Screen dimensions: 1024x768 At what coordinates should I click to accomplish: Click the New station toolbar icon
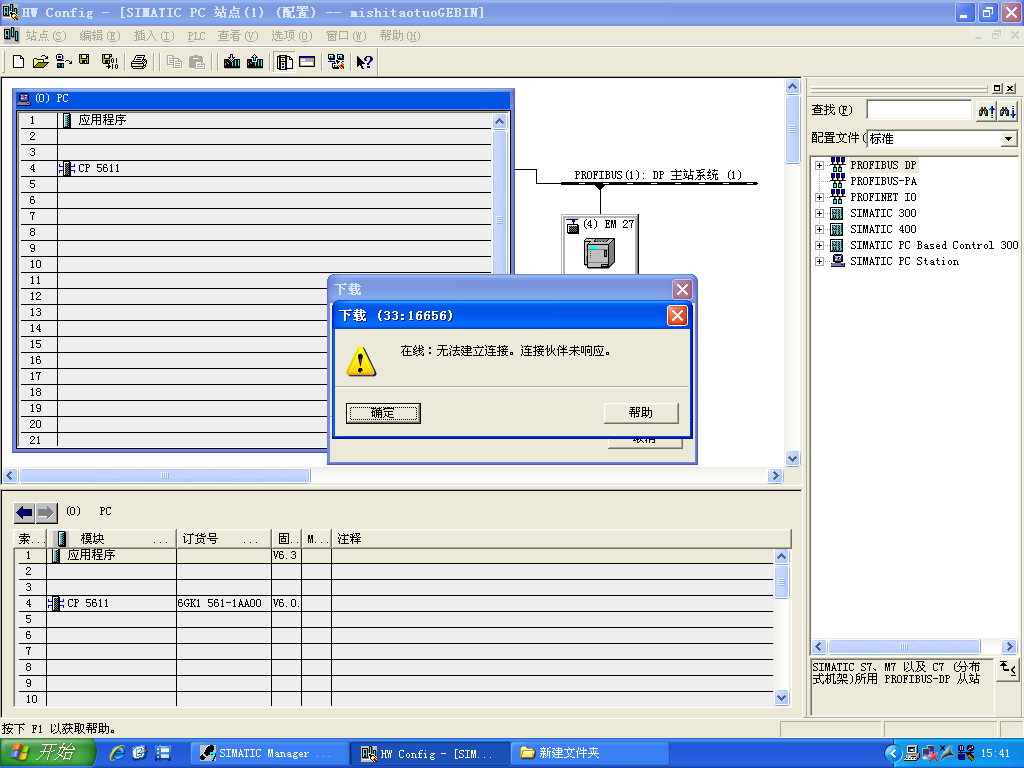pos(18,62)
